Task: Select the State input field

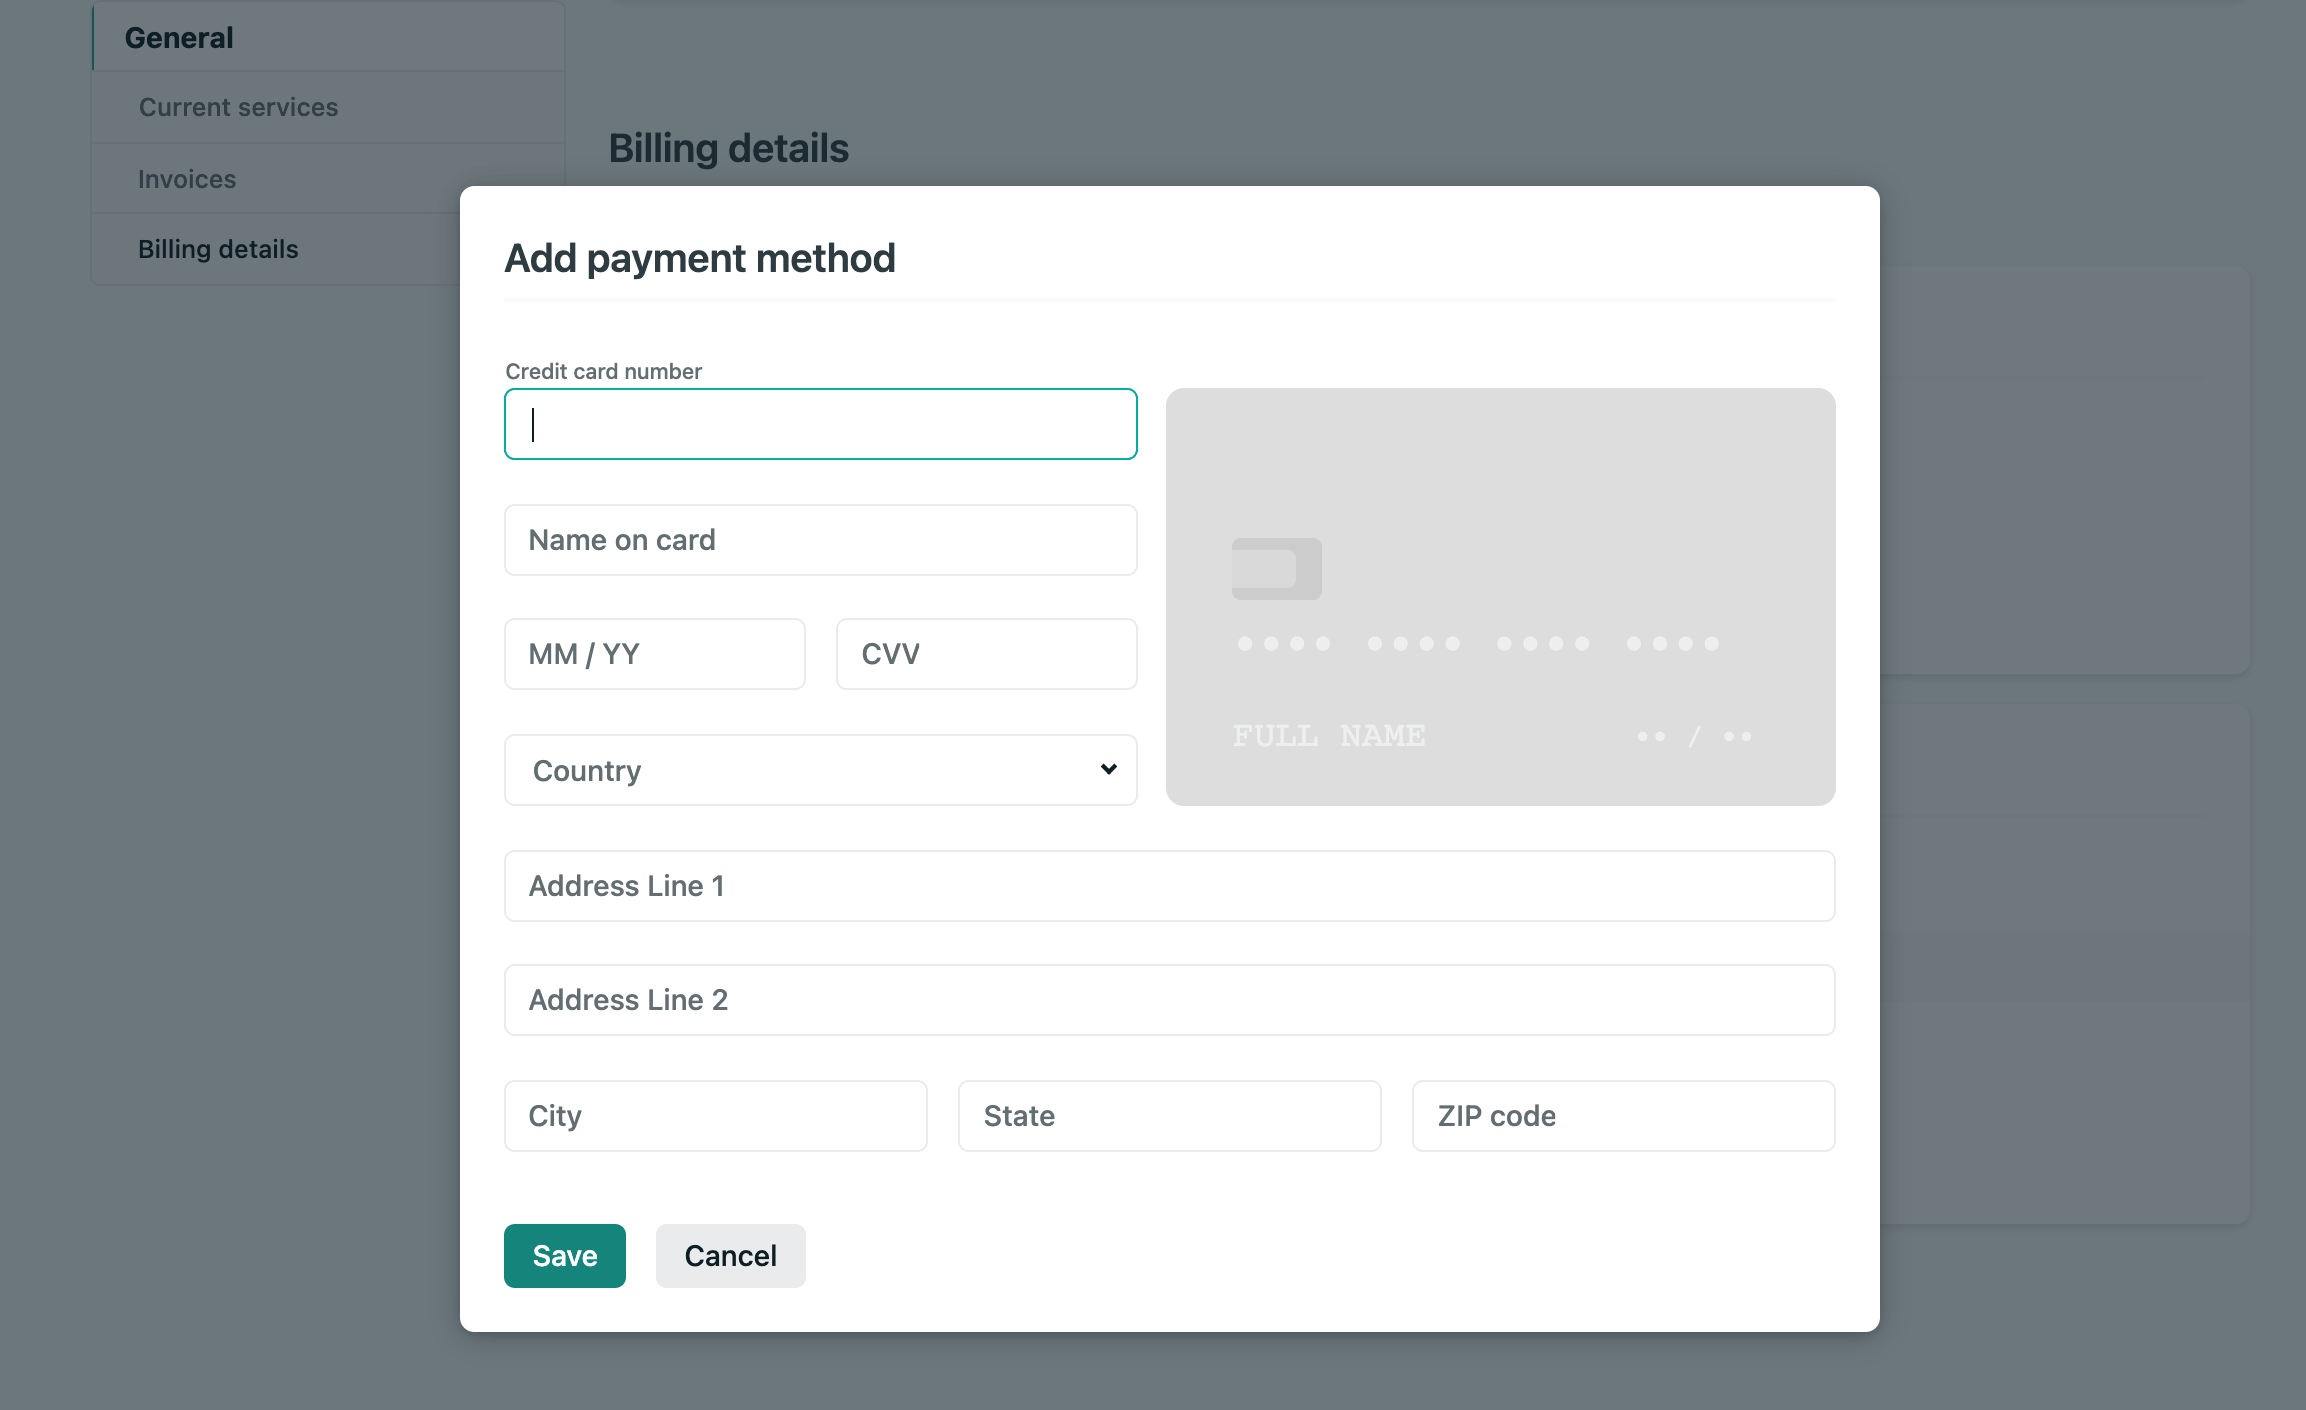Action: [1169, 1116]
